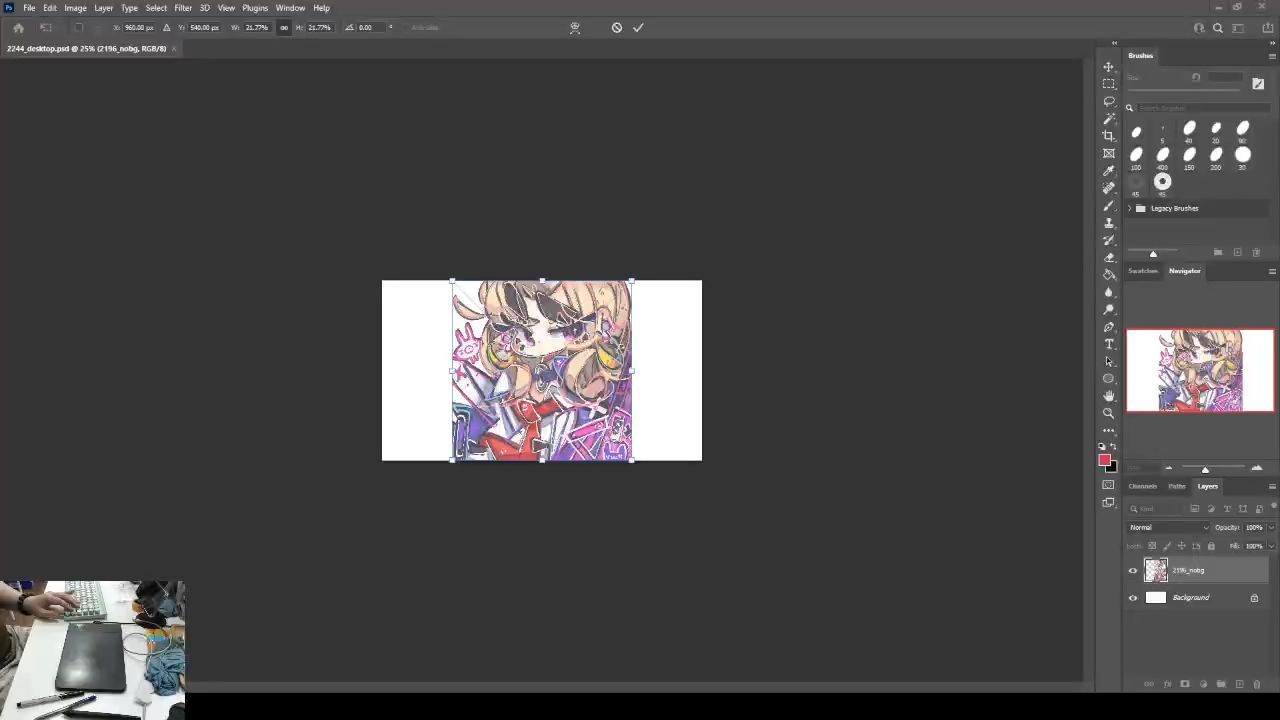
Task: Select the Pen tool
Action: pos(1108,327)
